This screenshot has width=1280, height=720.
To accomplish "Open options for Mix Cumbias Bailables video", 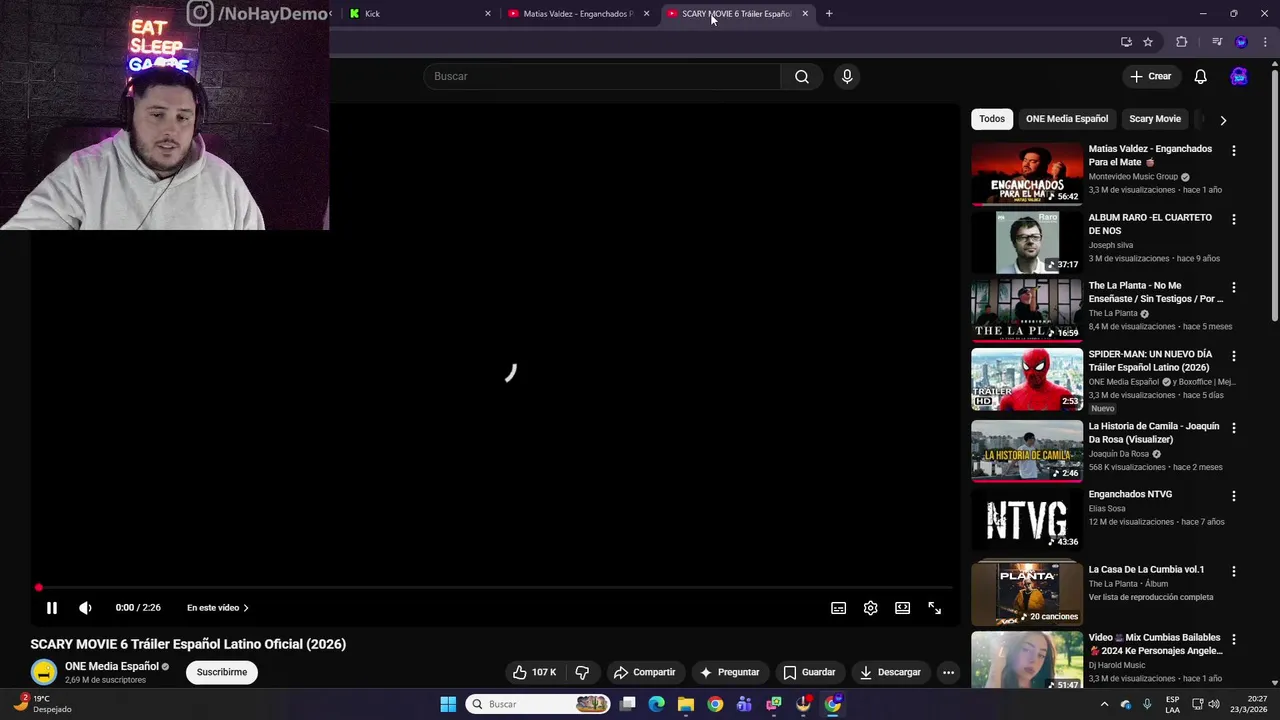I will point(1234,639).
